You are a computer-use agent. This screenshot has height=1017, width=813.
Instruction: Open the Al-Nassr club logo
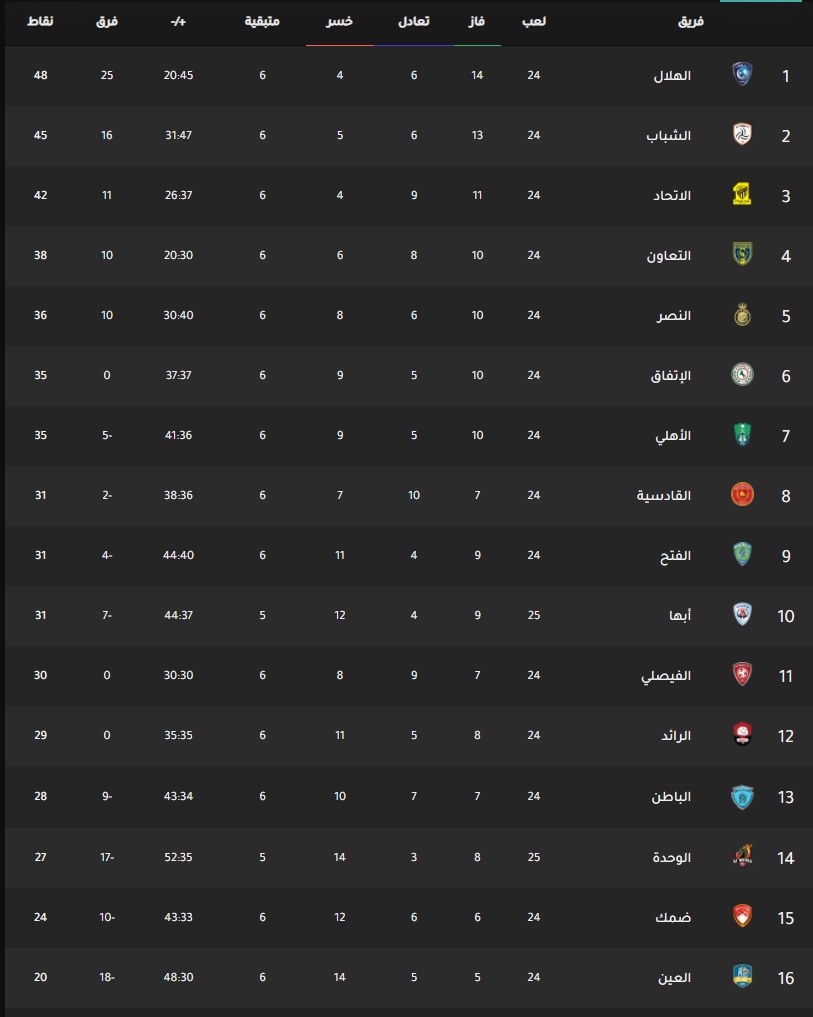coord(742,315)
